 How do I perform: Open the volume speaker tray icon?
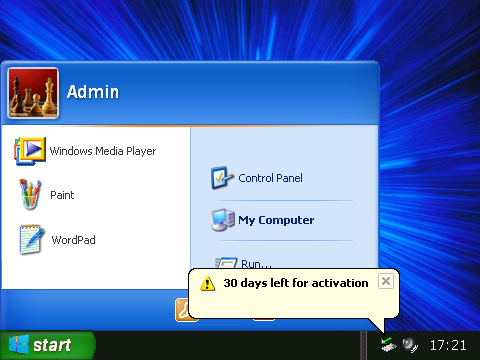tap(410, 345)
